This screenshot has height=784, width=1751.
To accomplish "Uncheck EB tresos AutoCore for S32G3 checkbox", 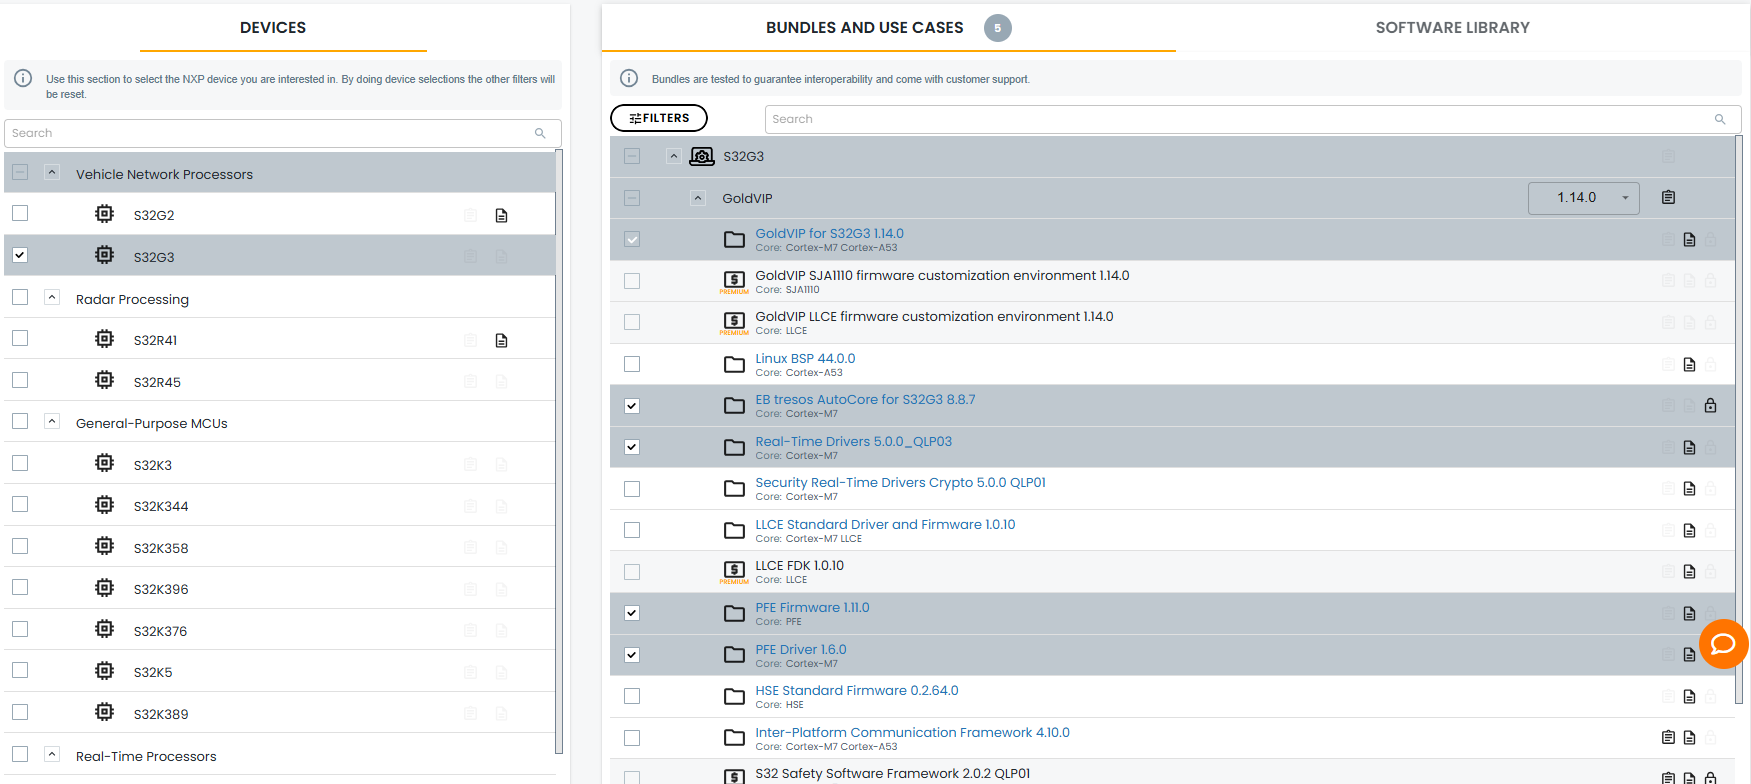I will 632,406.
